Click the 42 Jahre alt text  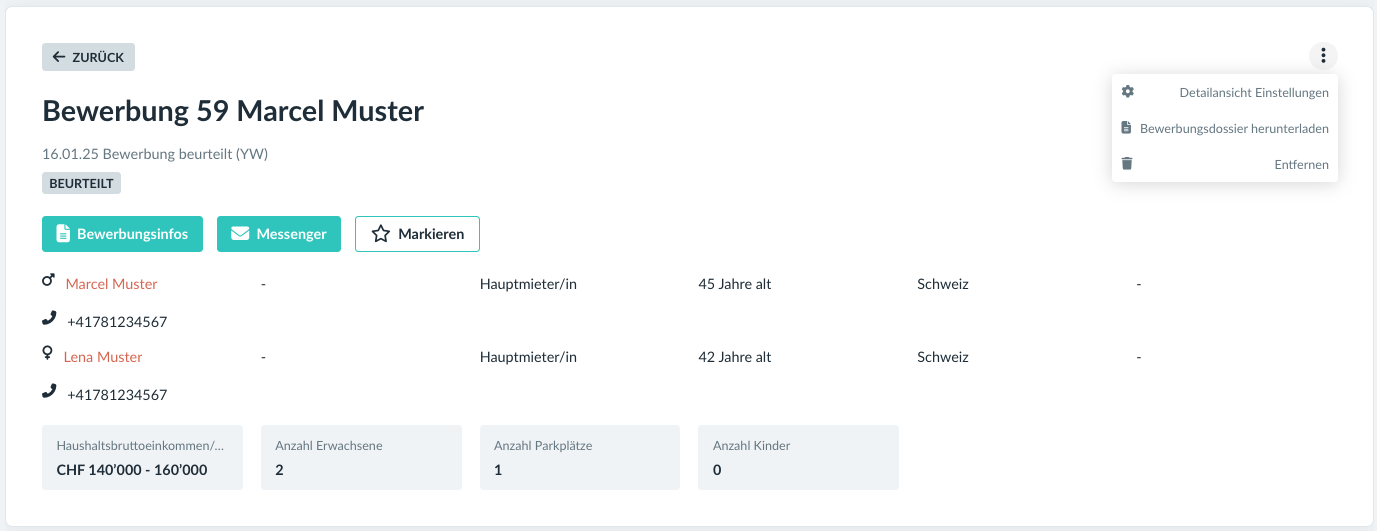[x=735, y=357]
